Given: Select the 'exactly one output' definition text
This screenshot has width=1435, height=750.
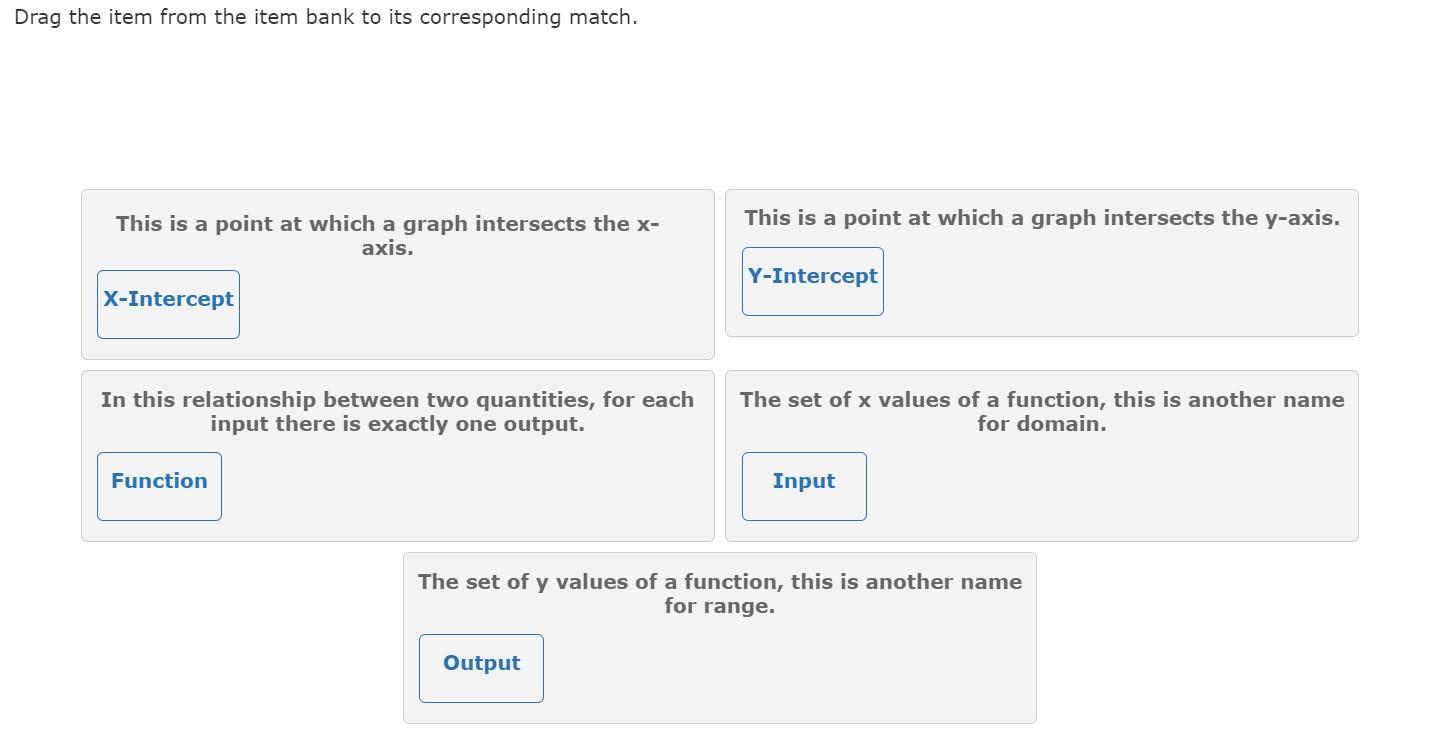Looking at the screenshot, I should (397, 412).
